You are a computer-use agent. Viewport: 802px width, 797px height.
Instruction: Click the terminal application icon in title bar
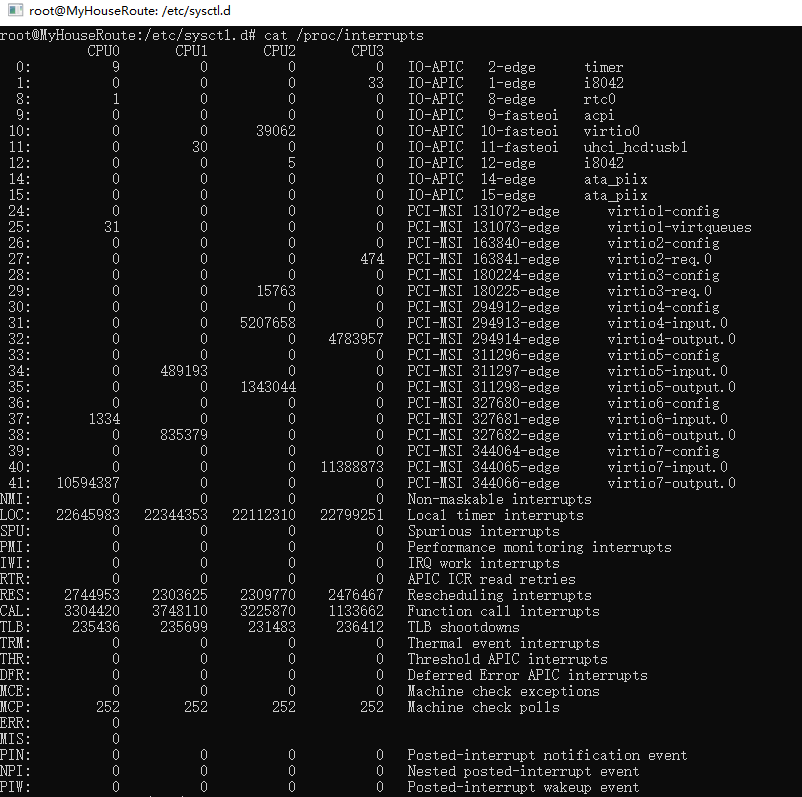(13, 11)
